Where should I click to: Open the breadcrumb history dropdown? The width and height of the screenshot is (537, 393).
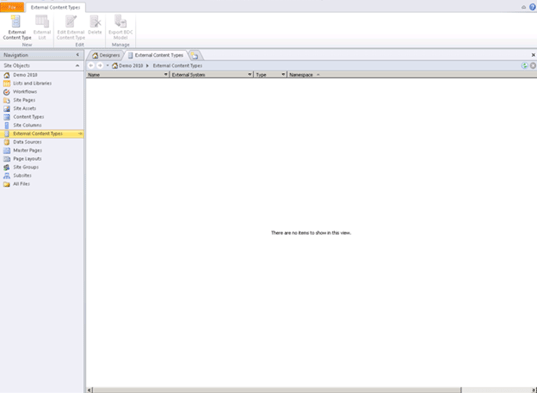coord(108,65)
